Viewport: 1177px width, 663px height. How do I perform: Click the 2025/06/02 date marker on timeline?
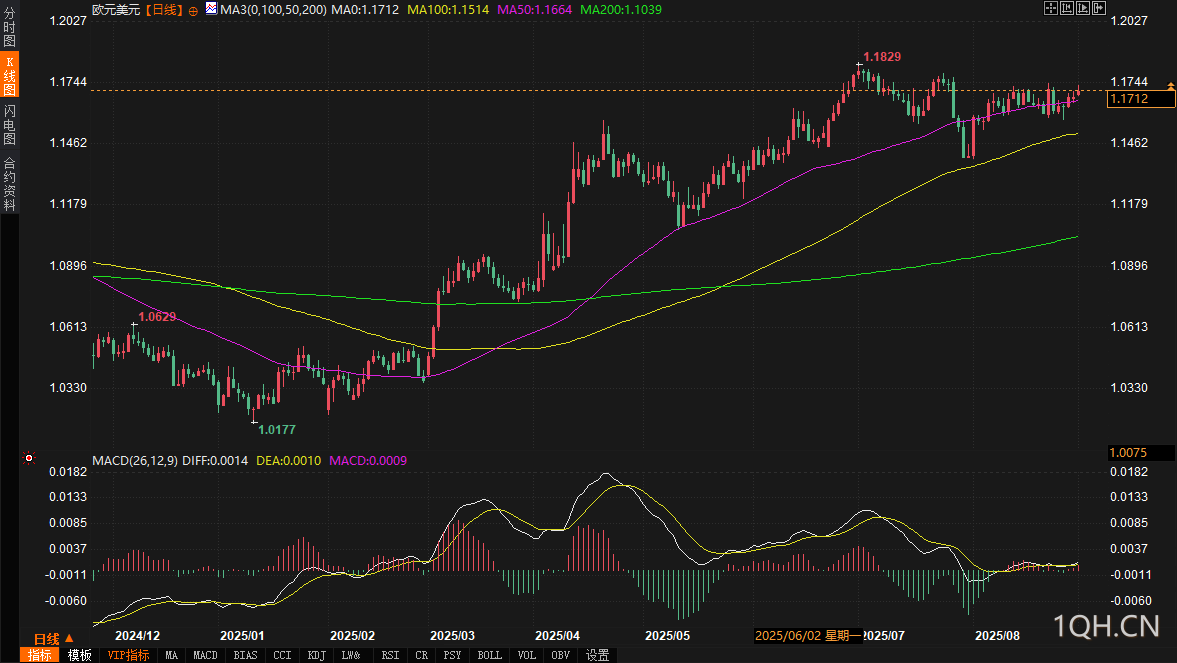coord(806,636)
